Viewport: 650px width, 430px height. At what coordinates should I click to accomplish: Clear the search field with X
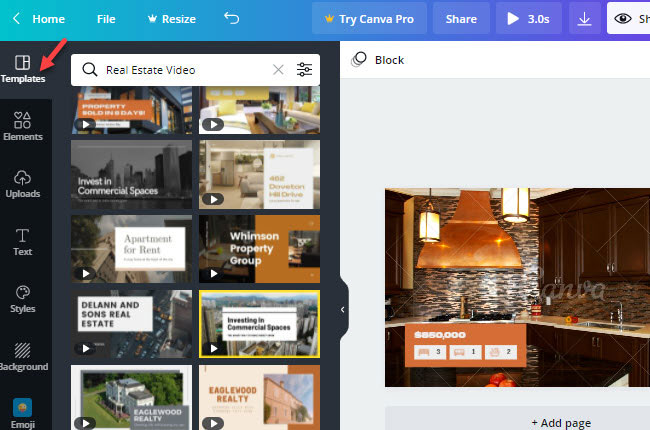[278, 70]
